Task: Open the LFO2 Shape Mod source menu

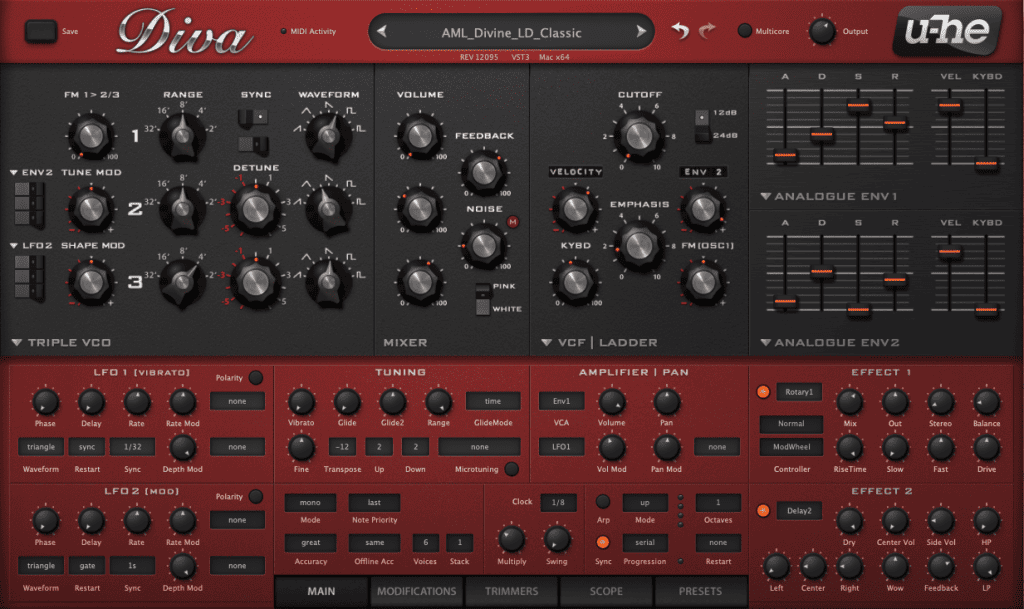Action: (x=32, y=245)
